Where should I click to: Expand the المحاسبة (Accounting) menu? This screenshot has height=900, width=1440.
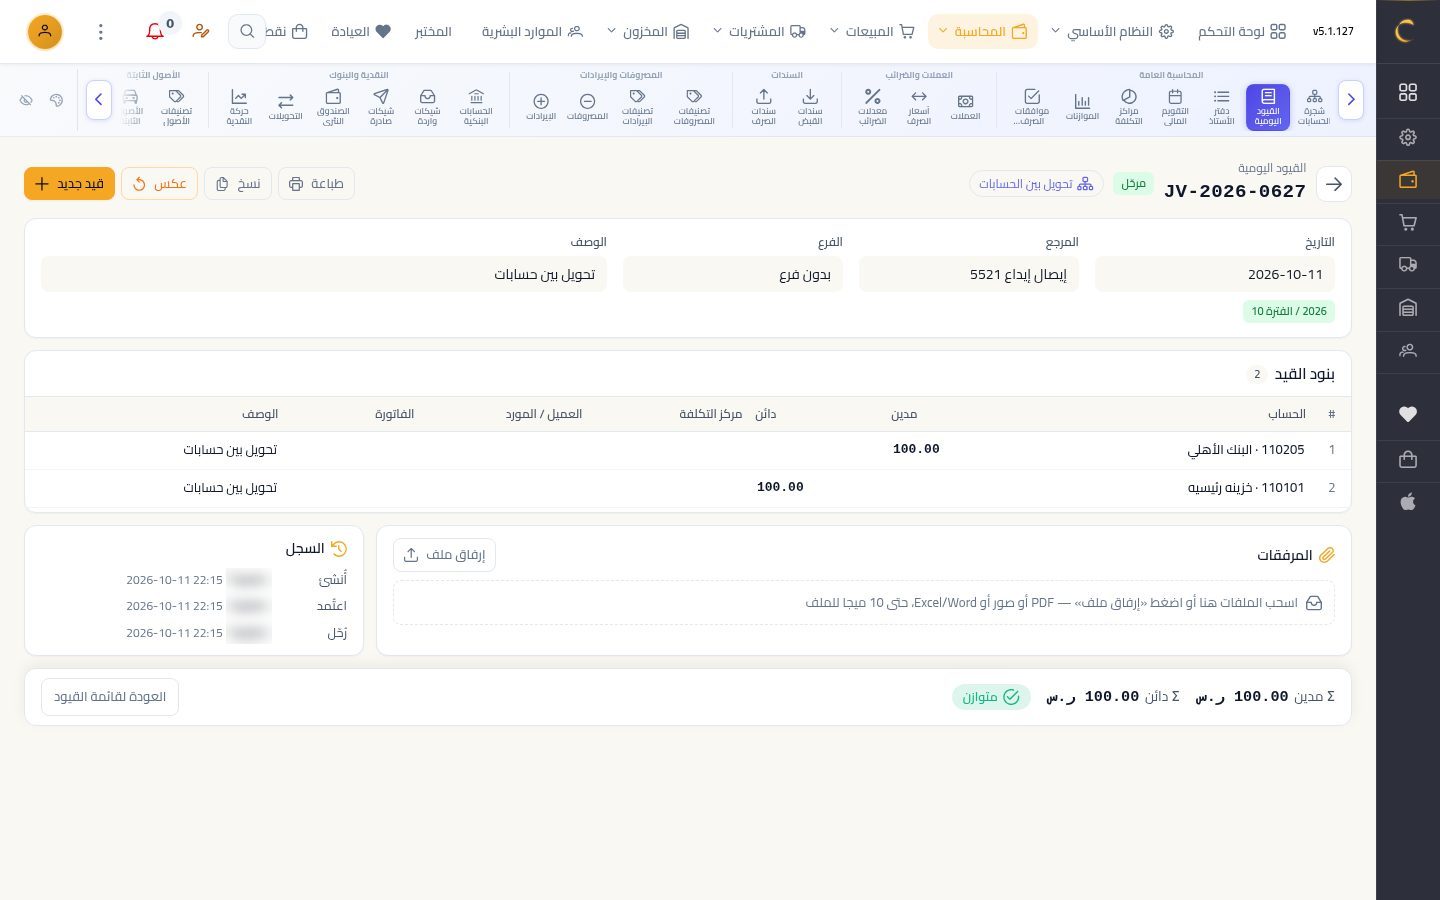pyautogui.click(x=982, y=32)
